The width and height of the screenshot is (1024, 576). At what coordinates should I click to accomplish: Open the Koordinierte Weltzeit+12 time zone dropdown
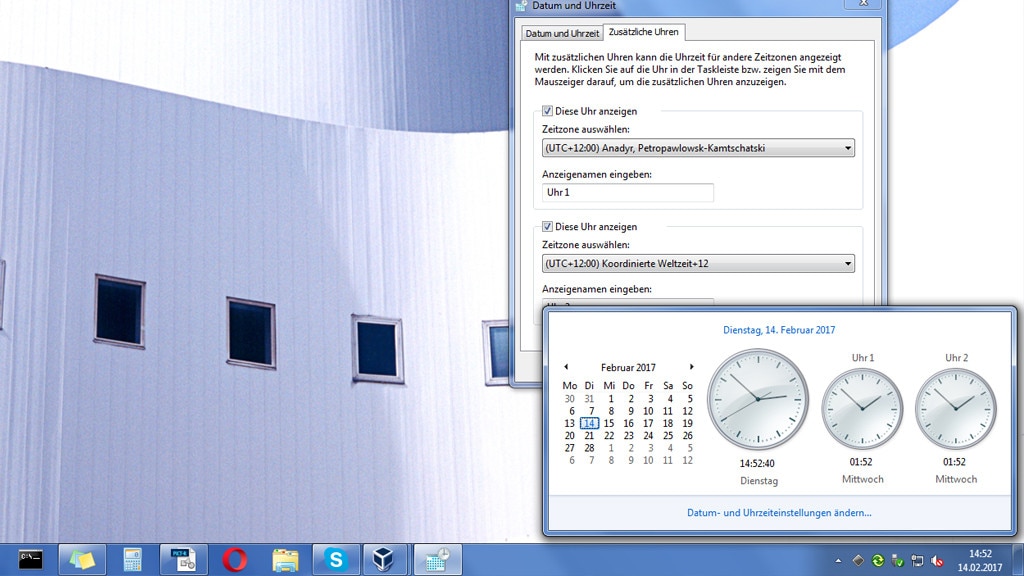698,264
